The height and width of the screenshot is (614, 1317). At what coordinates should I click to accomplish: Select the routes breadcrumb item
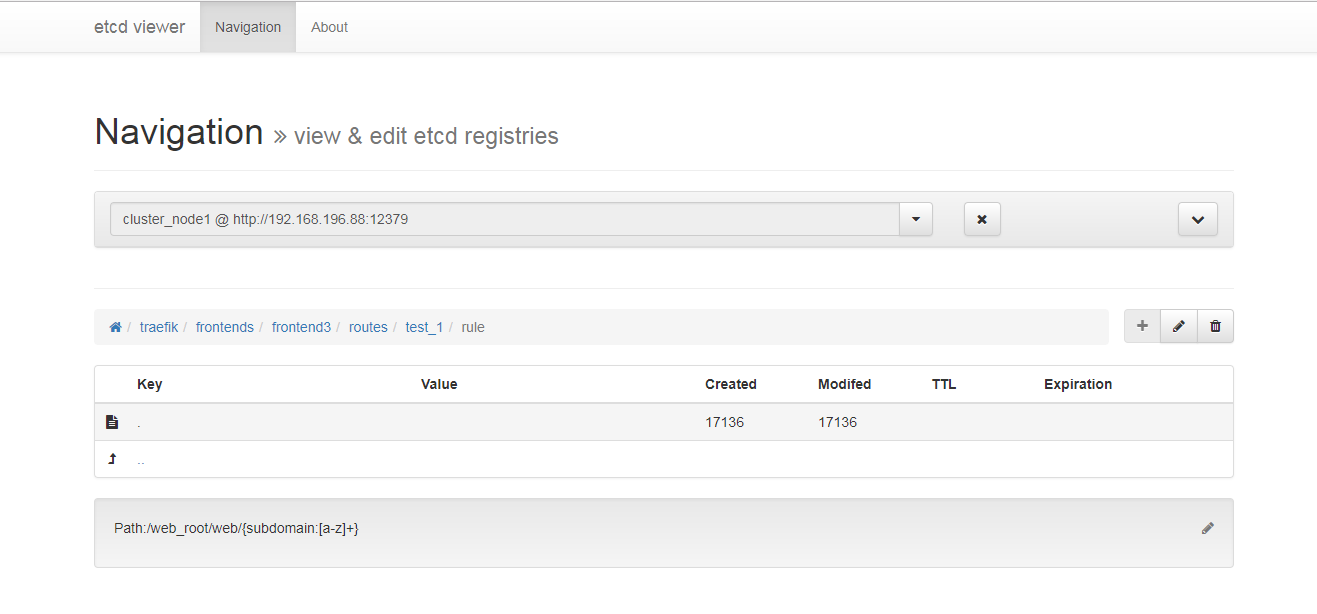tap(368, 327)
